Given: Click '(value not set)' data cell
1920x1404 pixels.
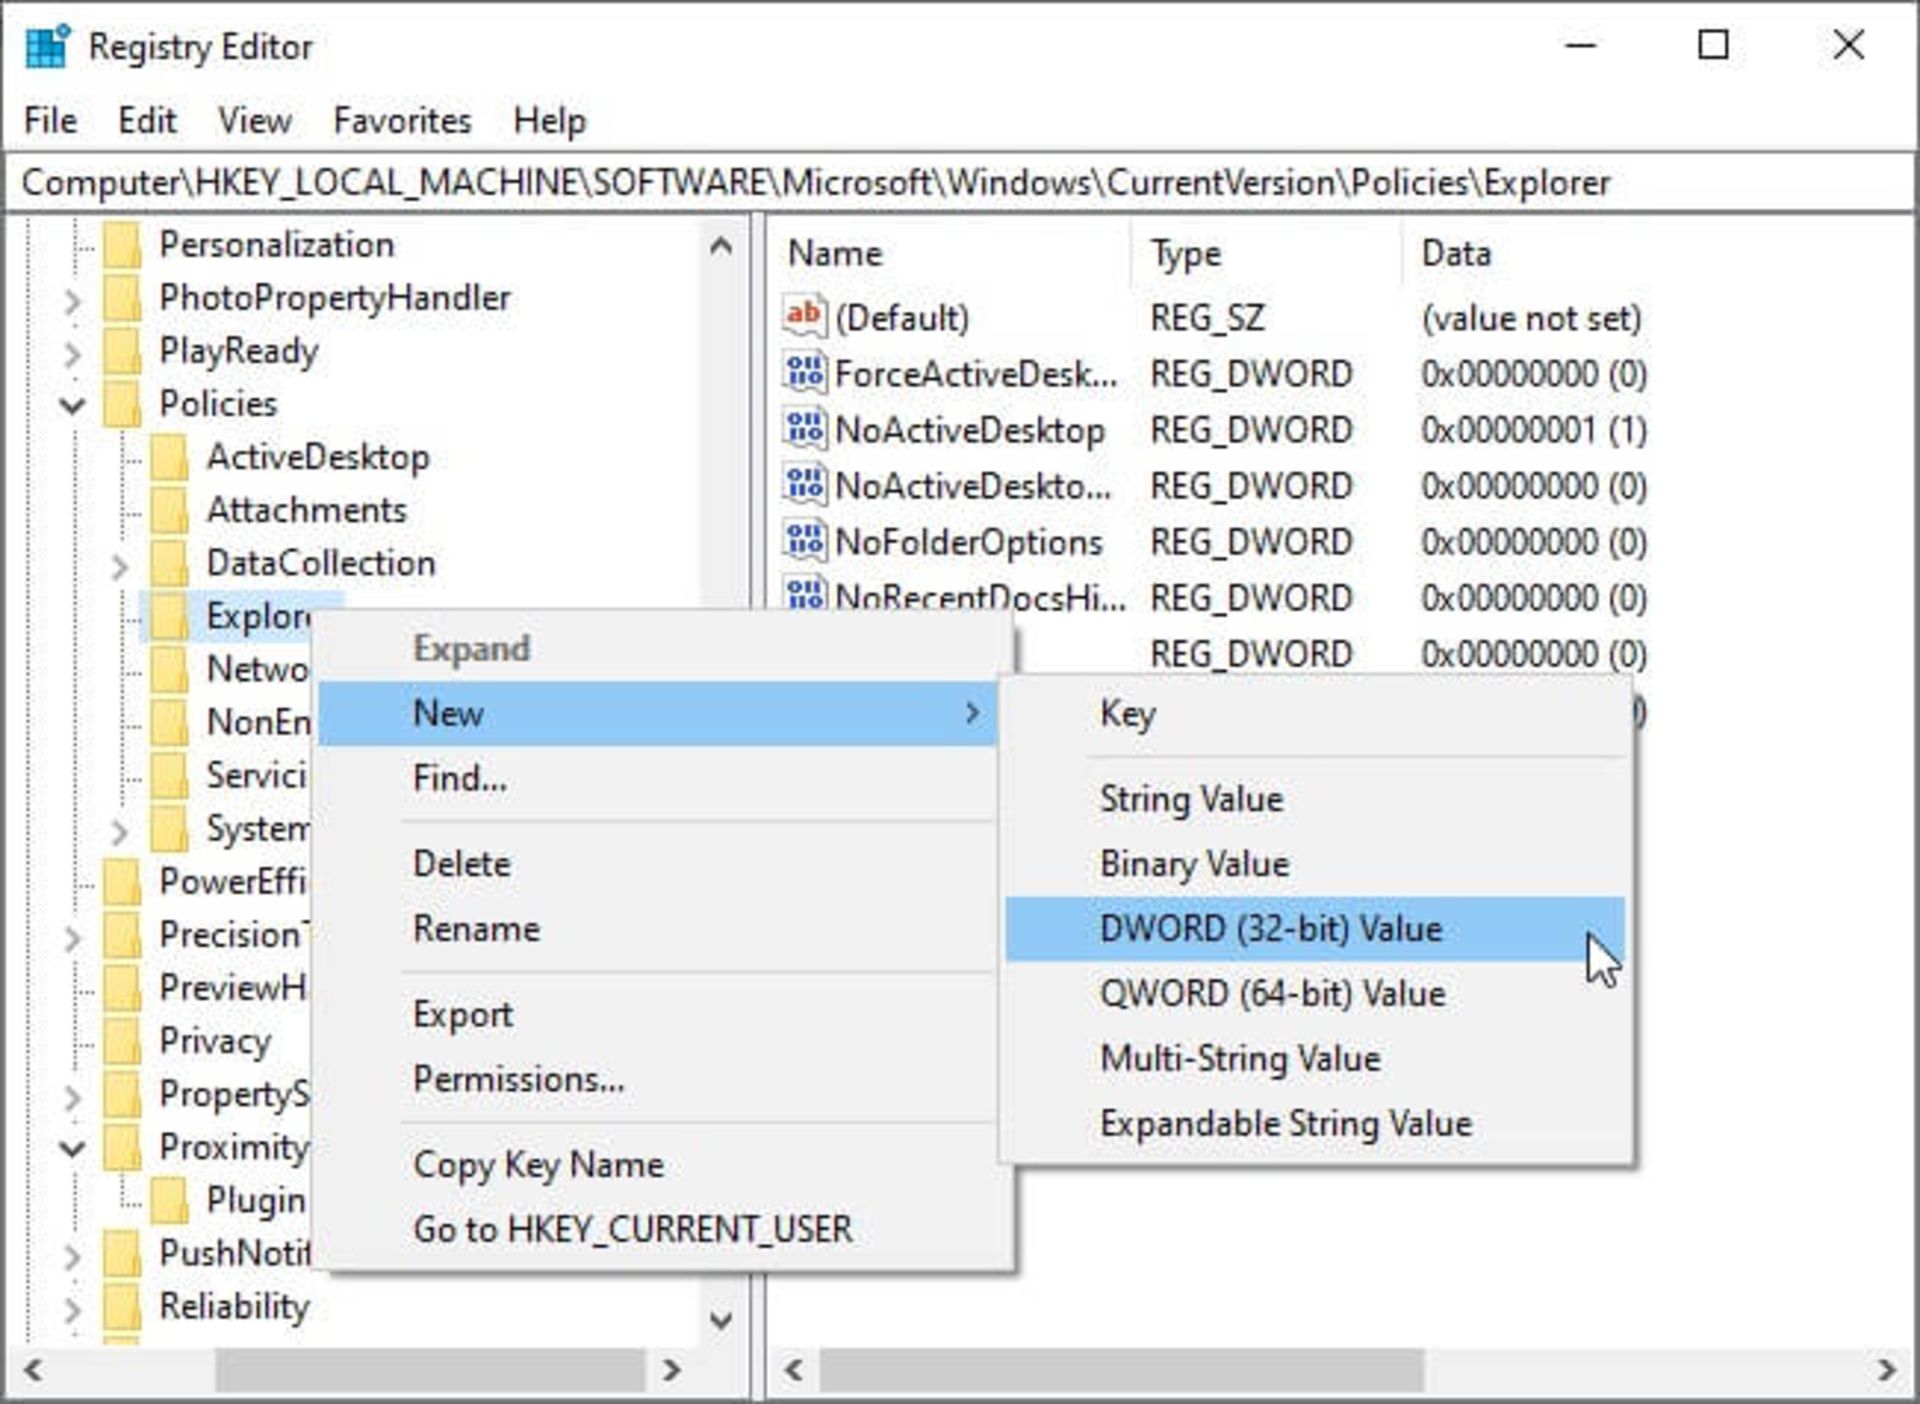Looking at the screenshot, I should click(x=1531, y=318).
